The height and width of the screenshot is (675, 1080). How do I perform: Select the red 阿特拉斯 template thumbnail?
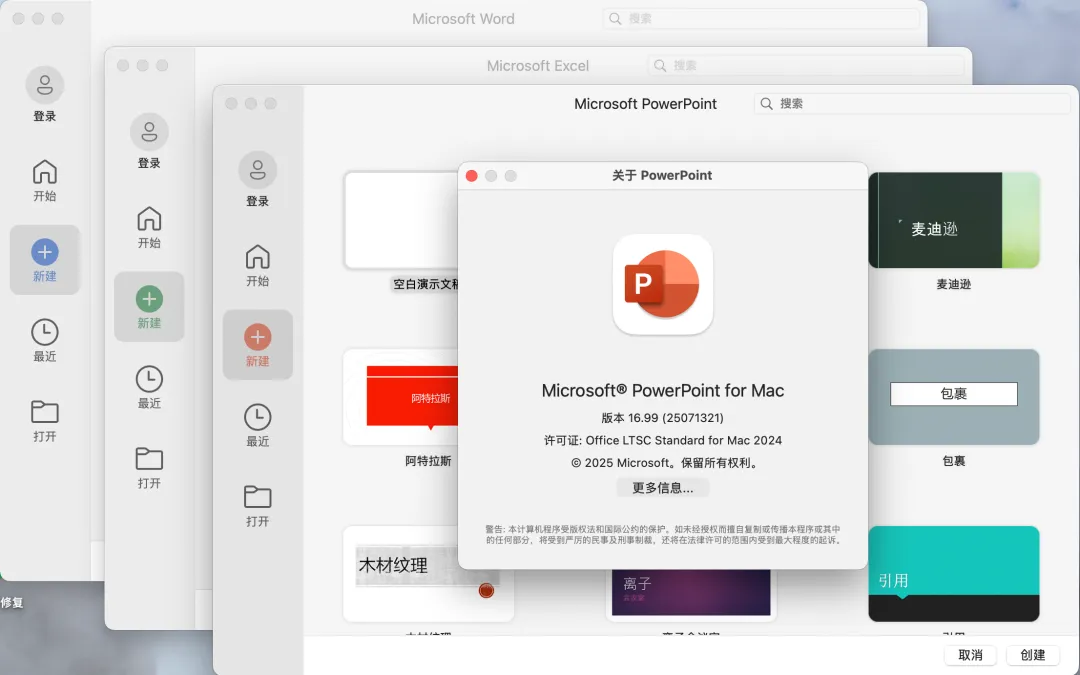401,397
